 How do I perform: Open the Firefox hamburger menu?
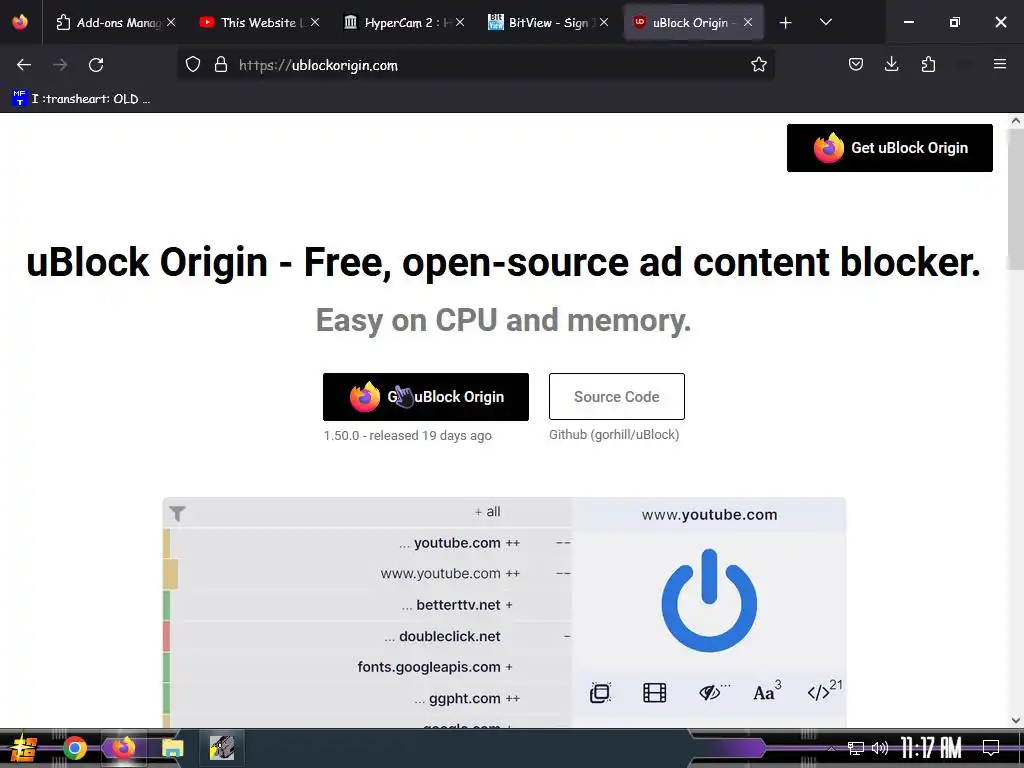coord(1000,64)
